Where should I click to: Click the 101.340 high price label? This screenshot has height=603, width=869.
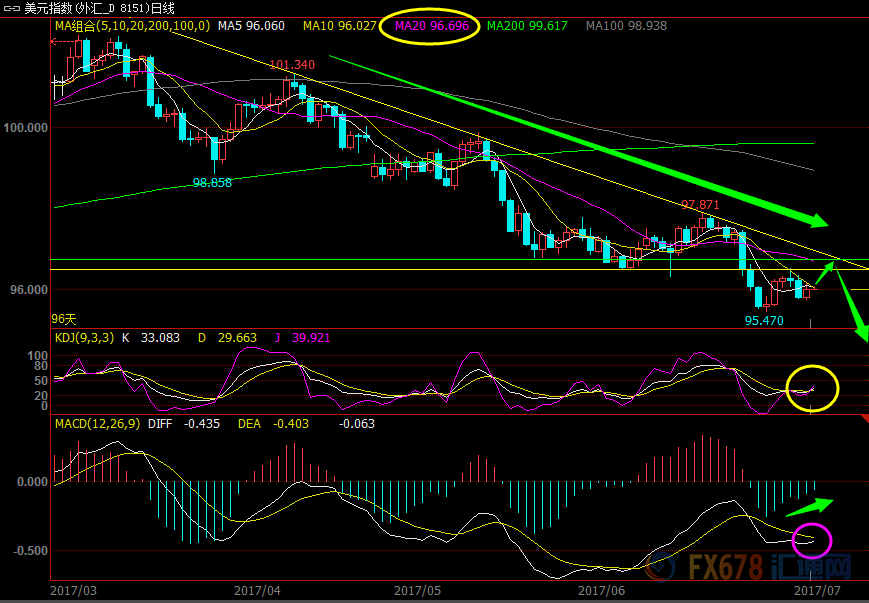click(292, 65)
